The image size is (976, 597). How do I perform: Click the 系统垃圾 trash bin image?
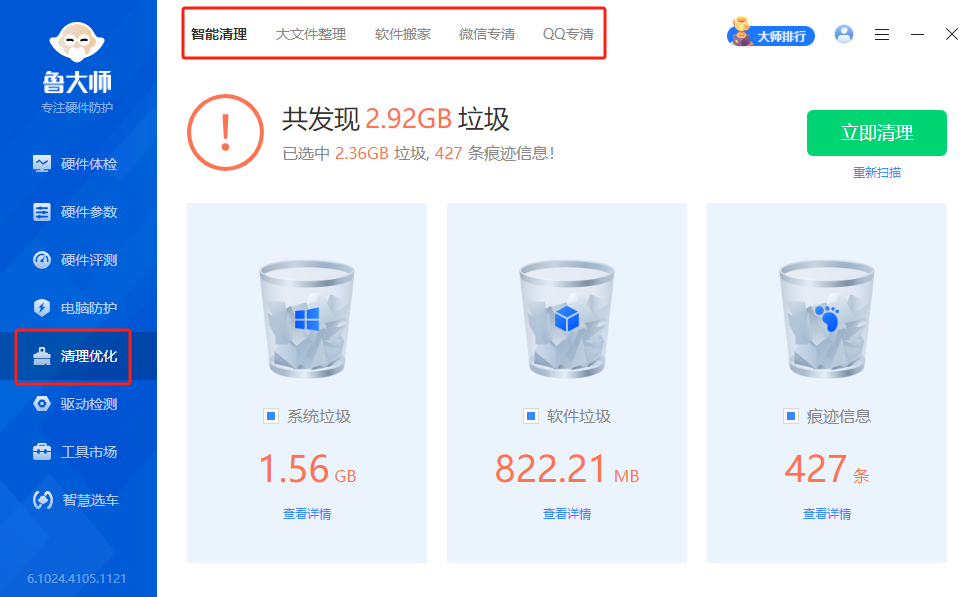point(307,319)
